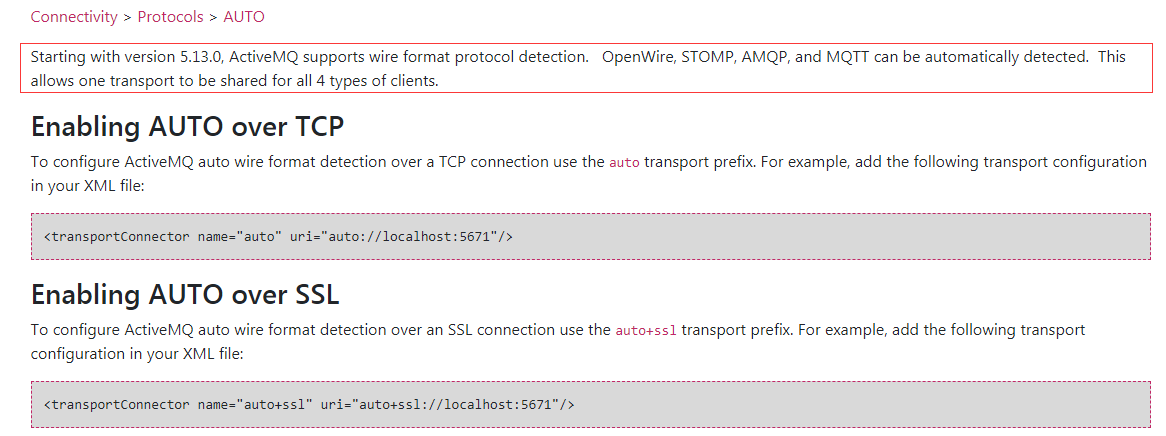Click the red-outlined intro paragraph box
The width and height of the screenshot is (1166, 436).
tap(587, 68)
